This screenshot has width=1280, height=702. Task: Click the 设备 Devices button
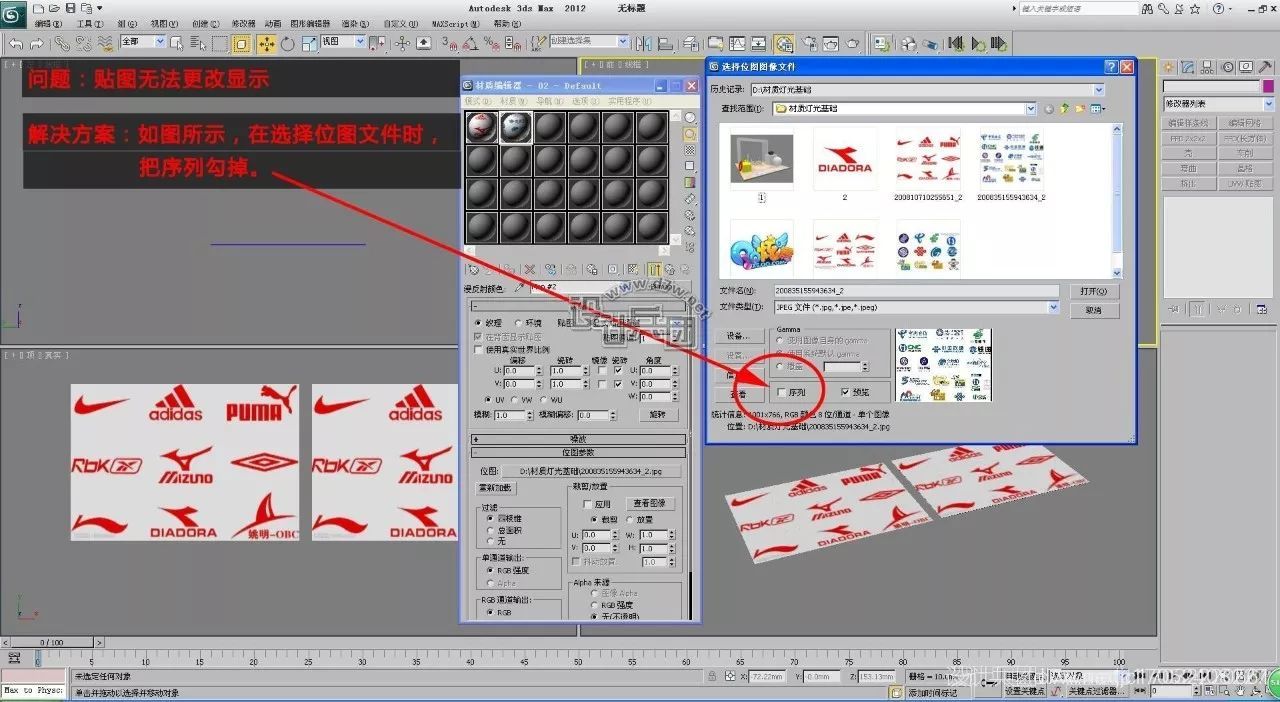click(x=738, y=336)
